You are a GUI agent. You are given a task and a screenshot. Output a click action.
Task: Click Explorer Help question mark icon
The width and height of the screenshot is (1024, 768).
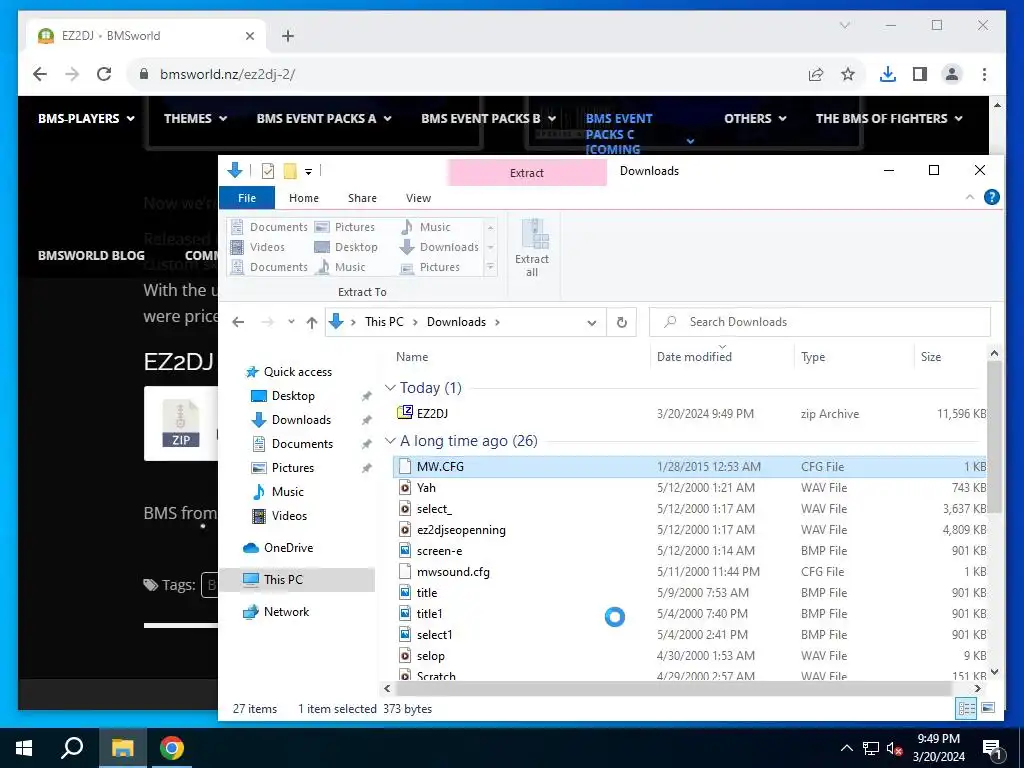(991, 197)
